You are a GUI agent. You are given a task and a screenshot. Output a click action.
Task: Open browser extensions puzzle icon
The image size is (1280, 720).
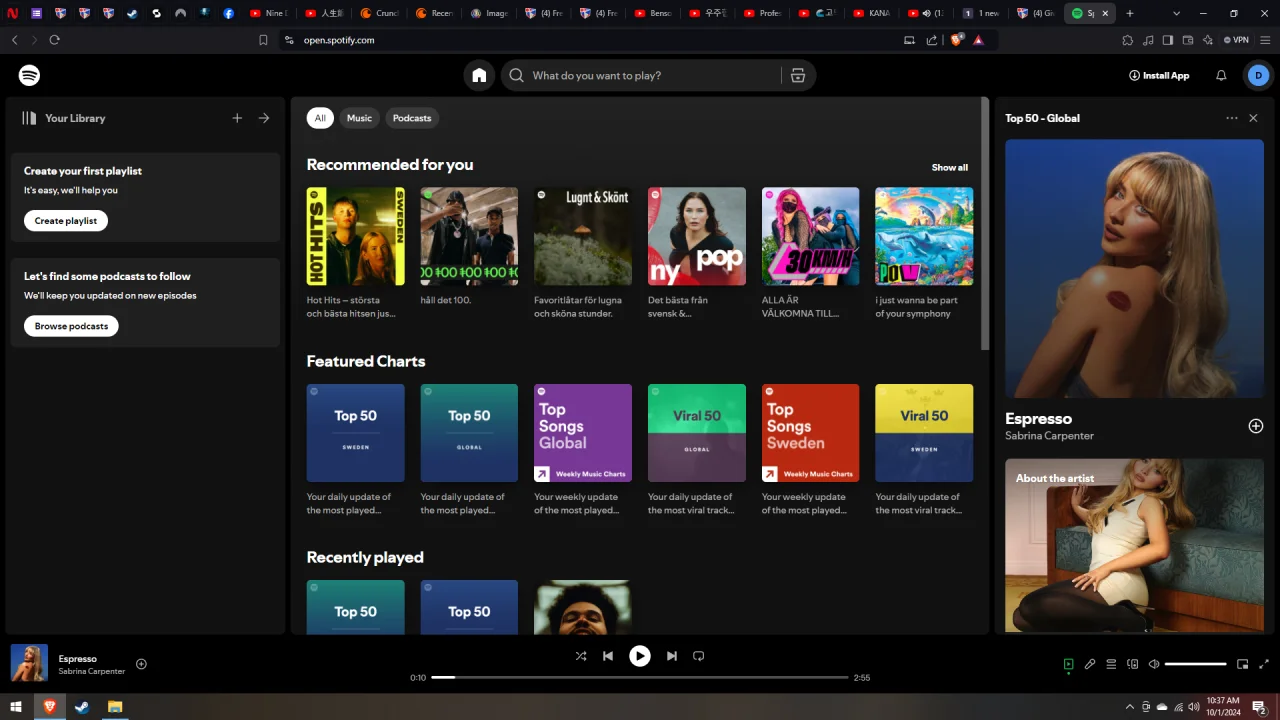tap(1128, 40)
